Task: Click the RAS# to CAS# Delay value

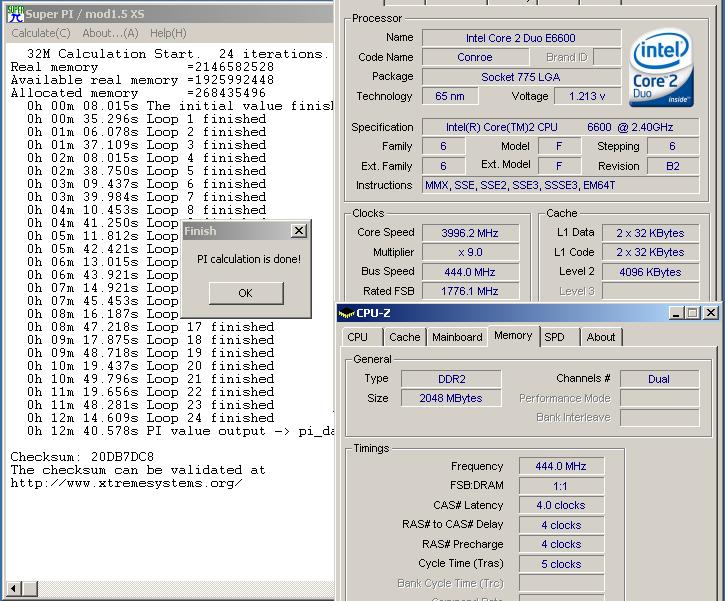Action: (x=561, y=525)
